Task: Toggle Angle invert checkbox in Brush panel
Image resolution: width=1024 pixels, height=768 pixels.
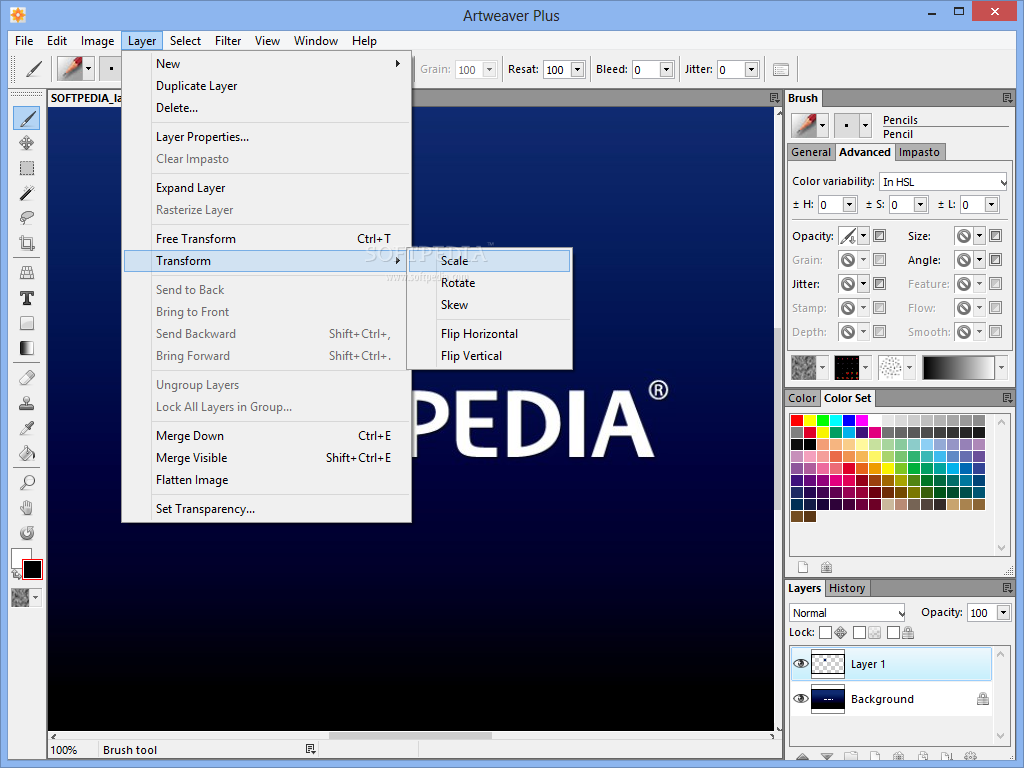Action: (995, 260)
